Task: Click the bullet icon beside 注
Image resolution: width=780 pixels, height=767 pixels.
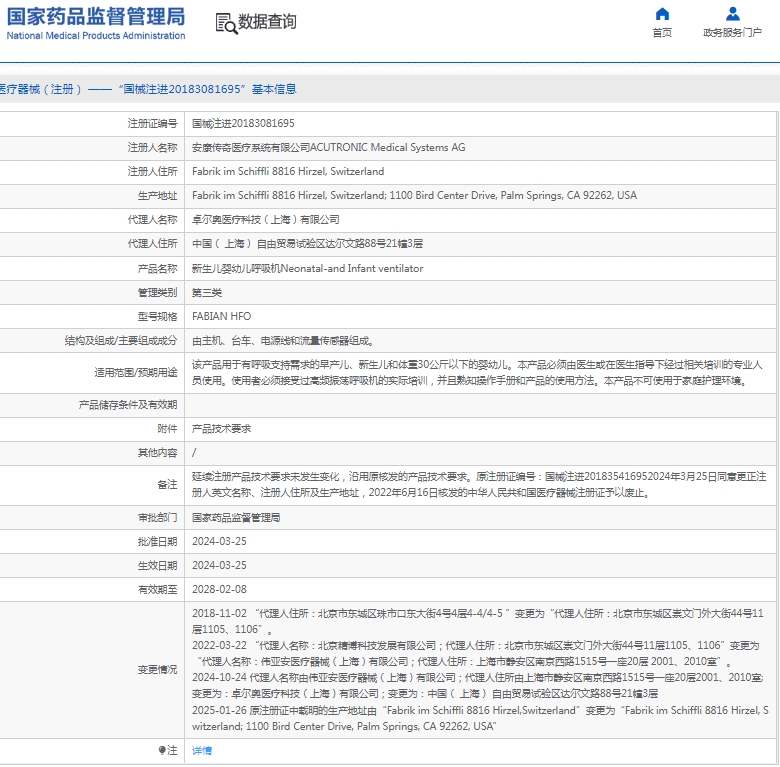Action: coord(162,750)
